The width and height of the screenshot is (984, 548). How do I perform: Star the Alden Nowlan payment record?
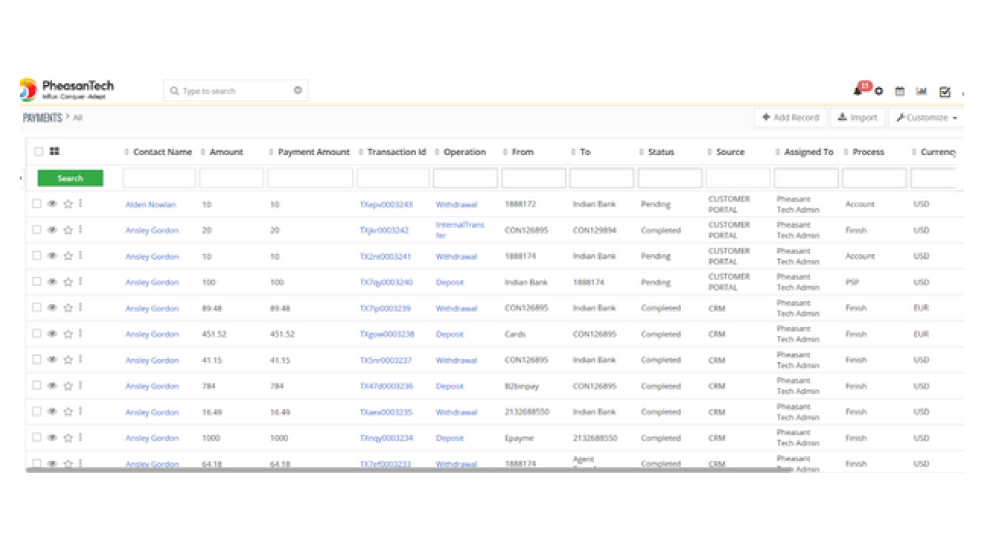(68, 204)
